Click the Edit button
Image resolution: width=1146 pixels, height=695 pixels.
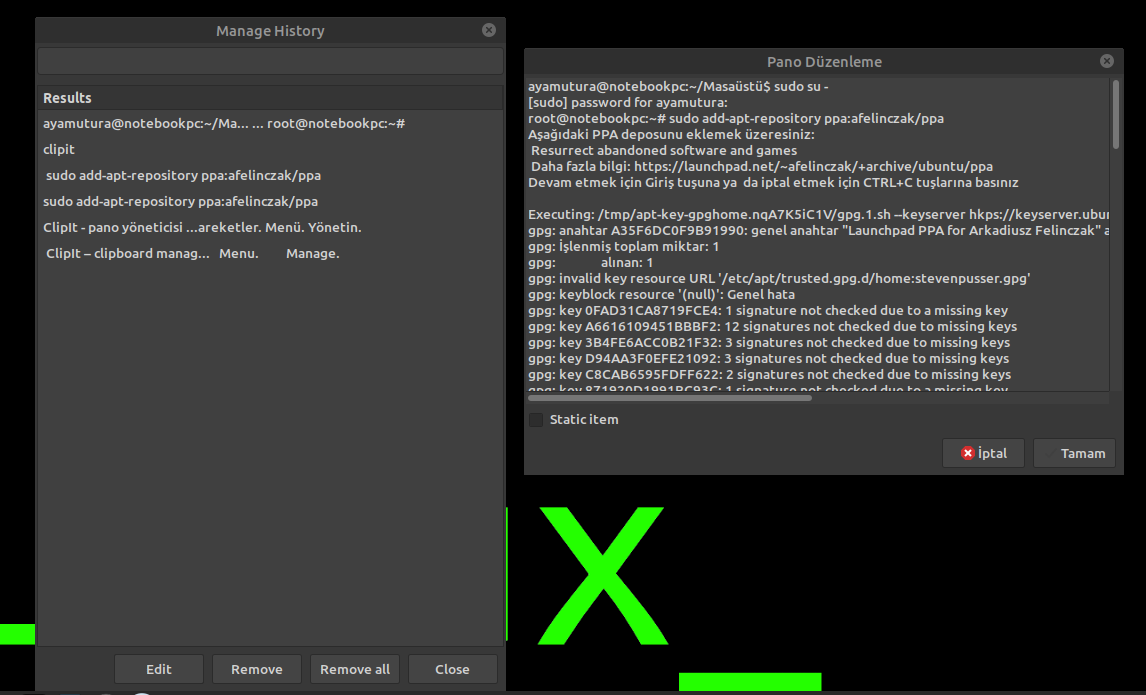159,669
